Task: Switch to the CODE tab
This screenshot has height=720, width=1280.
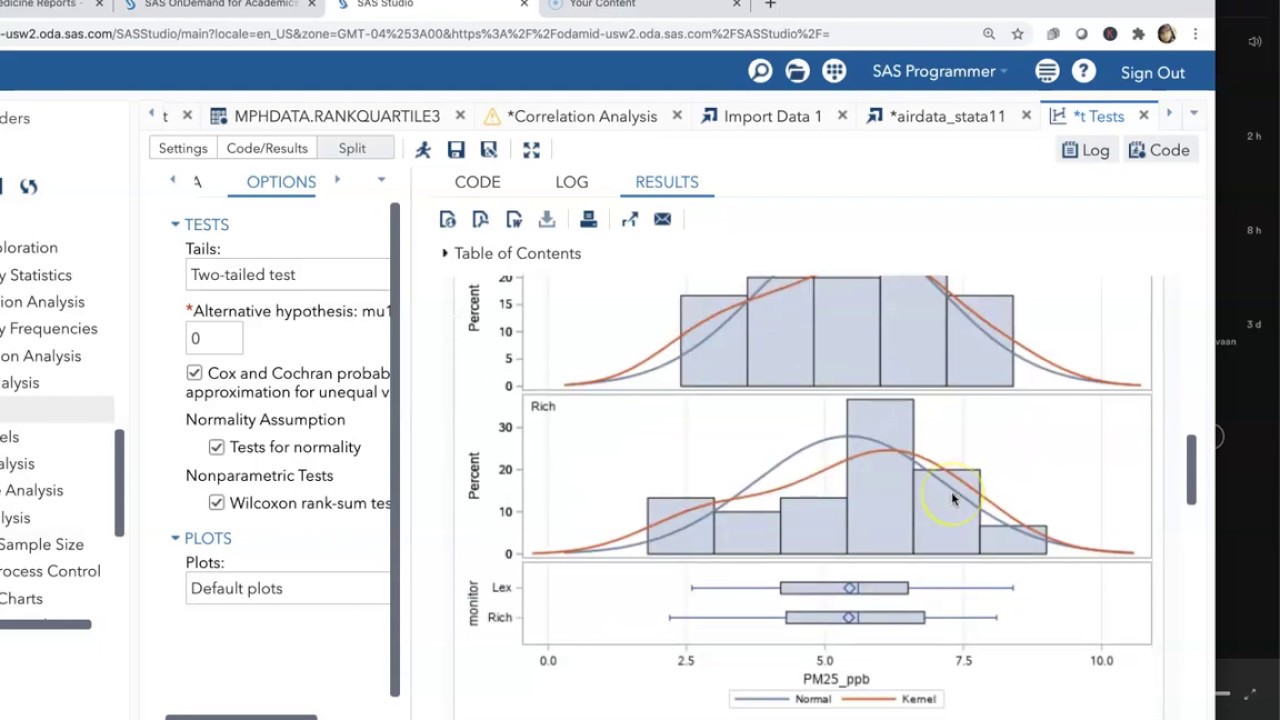Action: point(477,182)
